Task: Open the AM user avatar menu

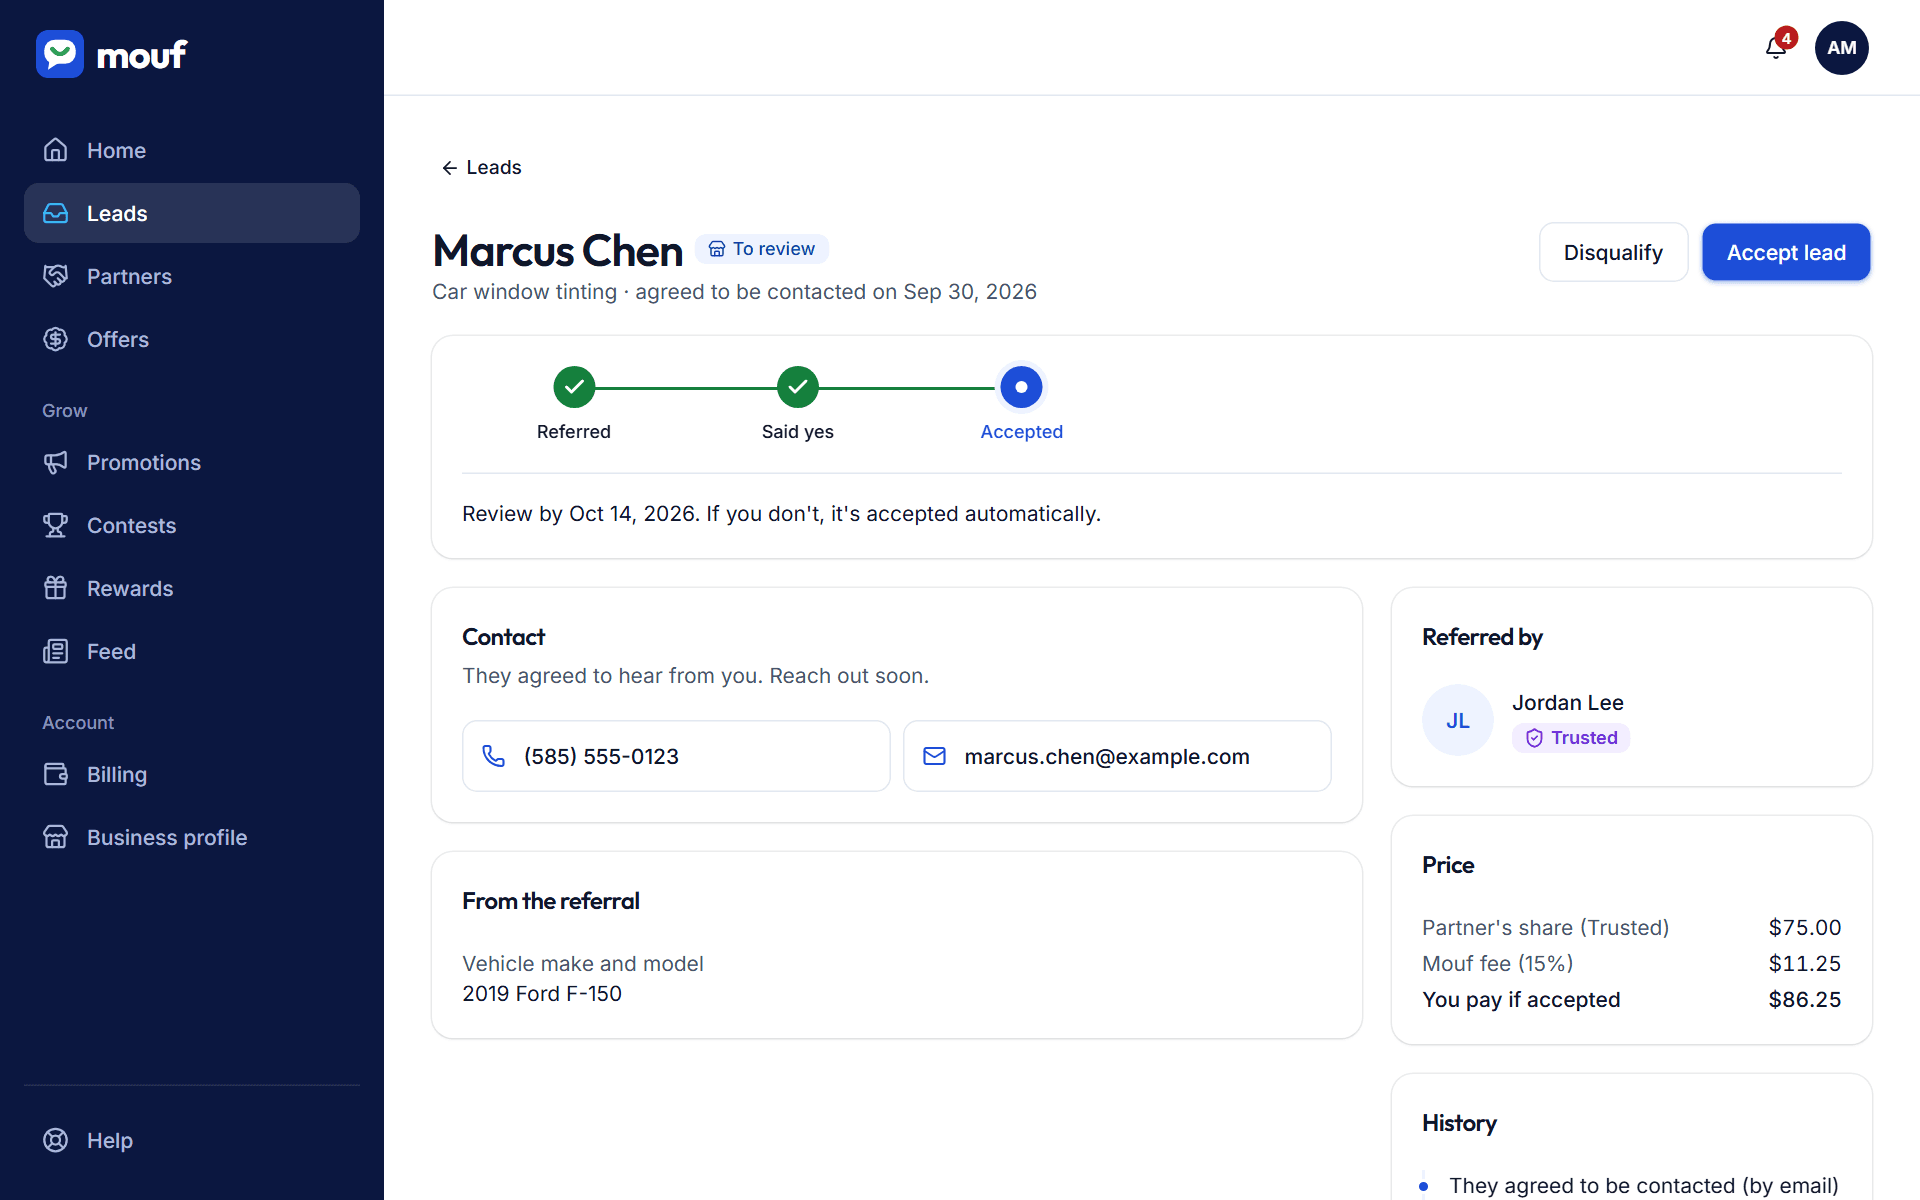Action: pos(1841,48)
